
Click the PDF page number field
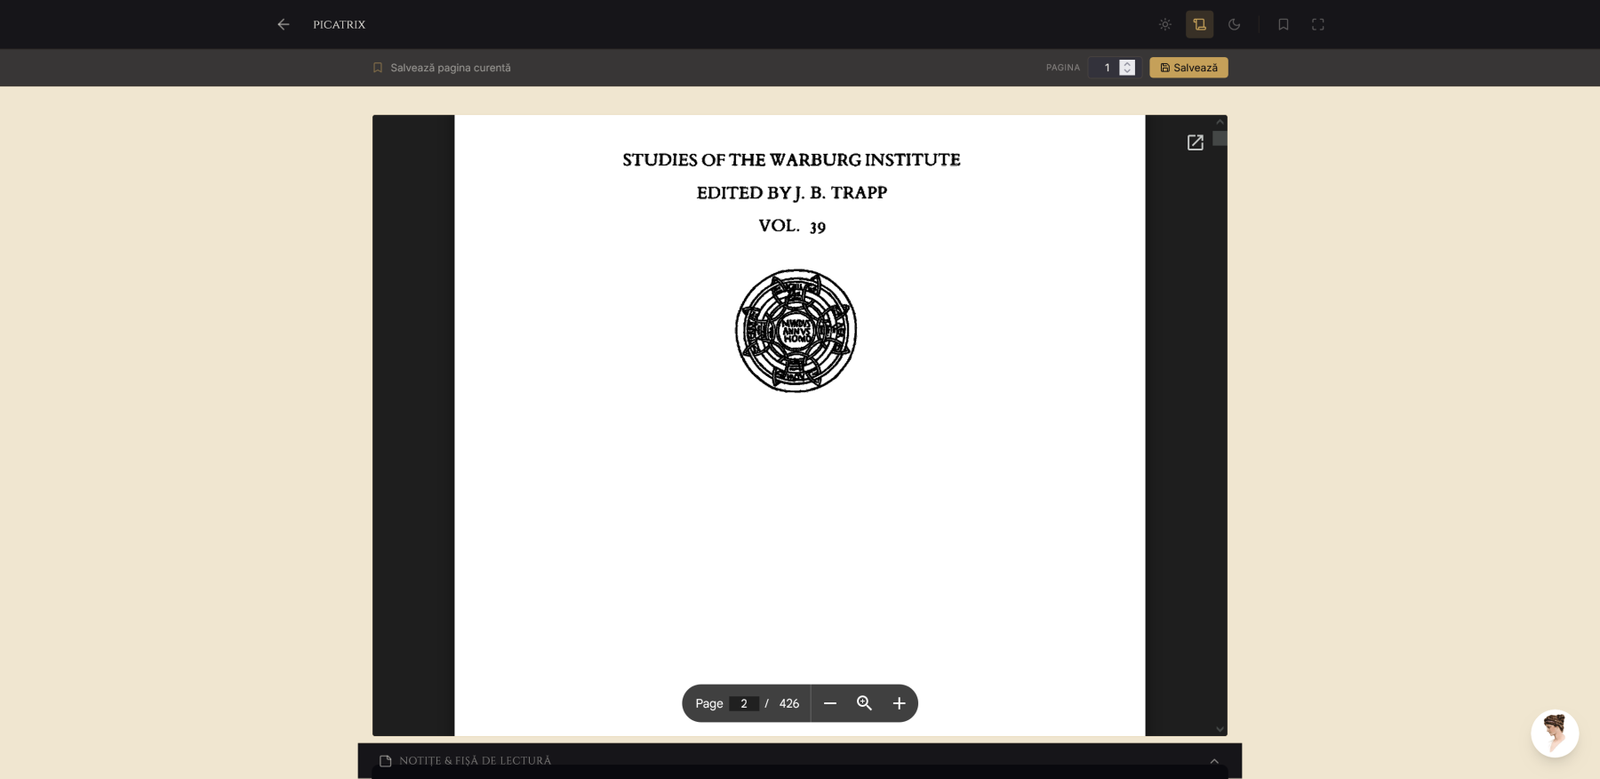click(744, 703)
